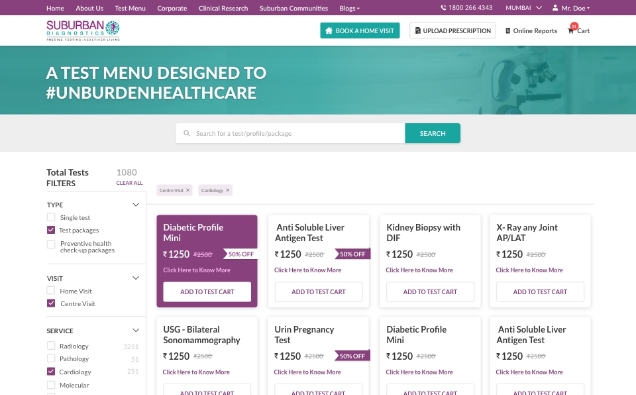This screenshot has width=636, height=395.
Task: Open the shopping cart icon
Action: coord(571,30)
